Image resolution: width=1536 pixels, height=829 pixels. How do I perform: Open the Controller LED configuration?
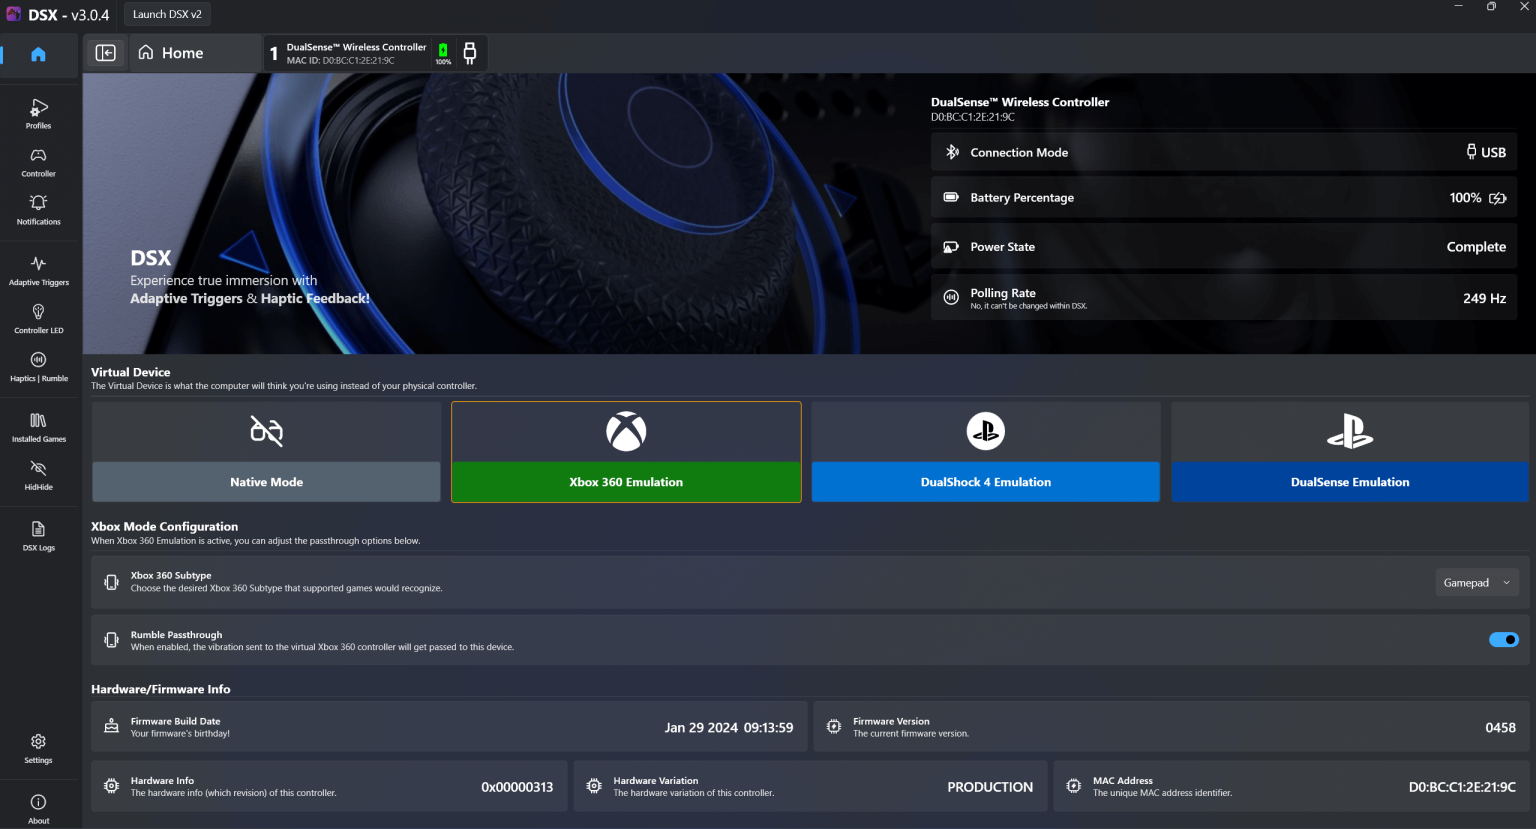click(38, 318)
